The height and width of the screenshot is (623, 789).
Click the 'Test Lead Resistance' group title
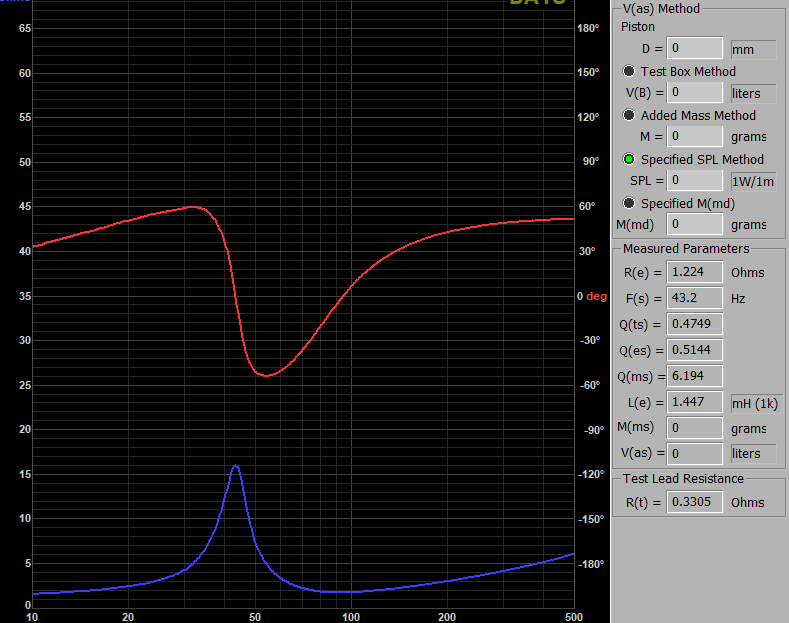(683, 479)
